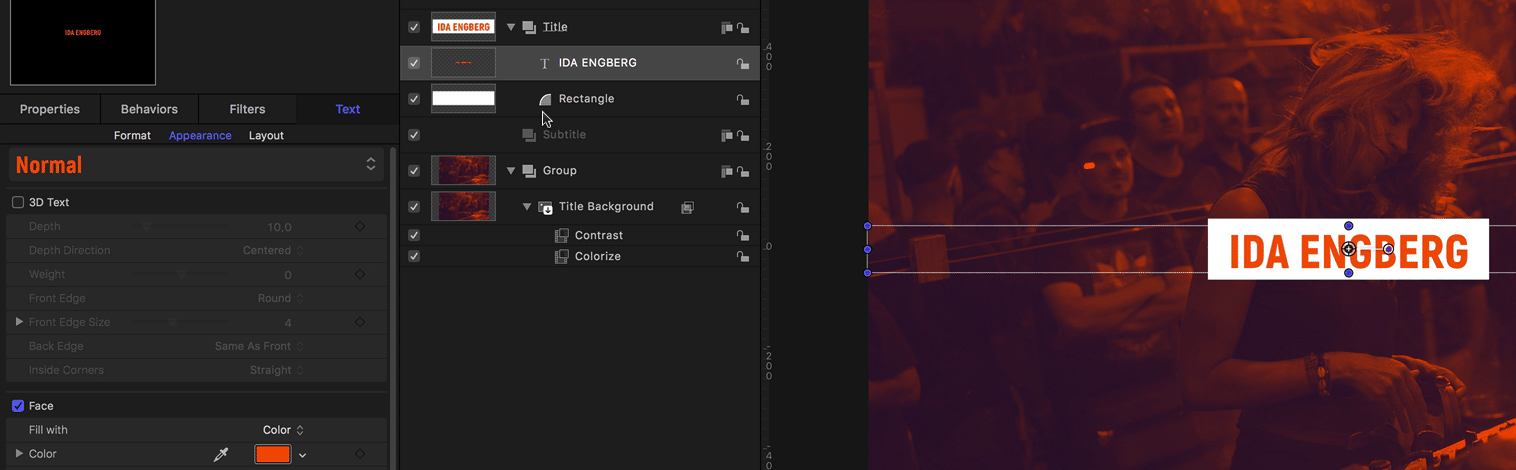1516x470 pixels.
Task: Click the Title group thumbnail
Action: (463, 27)
